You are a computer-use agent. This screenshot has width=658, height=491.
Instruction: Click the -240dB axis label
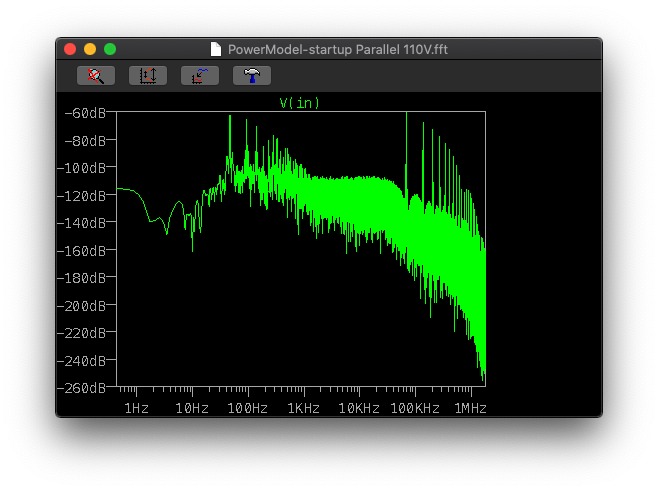(82, 360)
